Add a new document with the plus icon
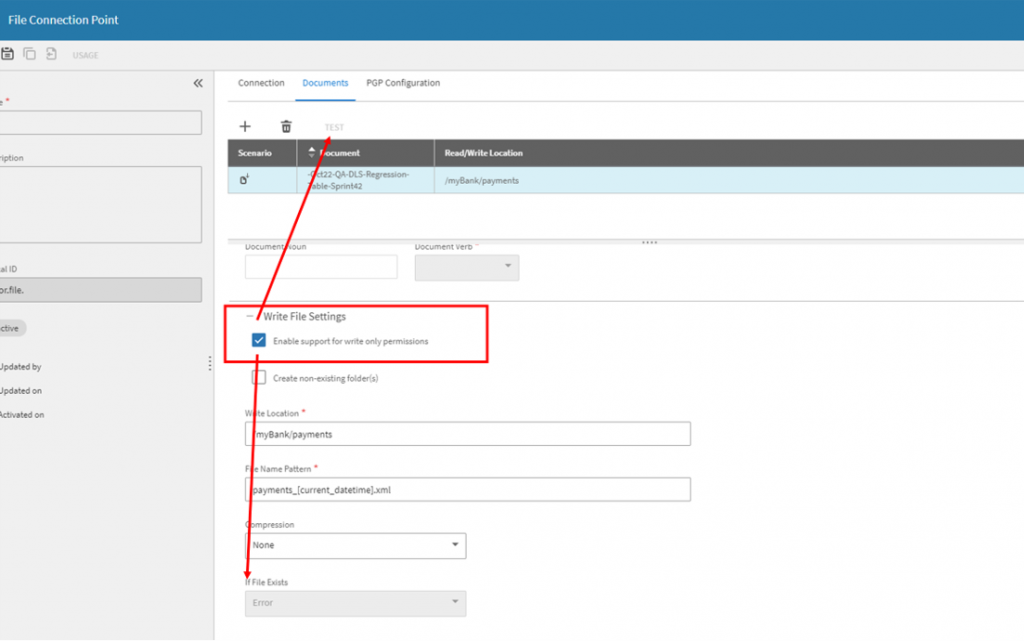1024x641 pixels. [245, 127]
